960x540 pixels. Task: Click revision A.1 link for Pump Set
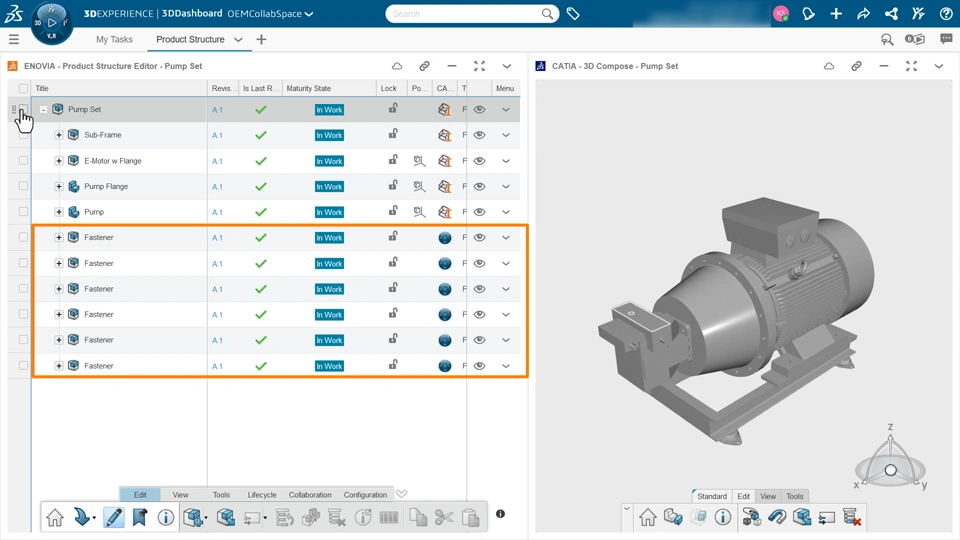pyautogui.click(x=217, y=110)
